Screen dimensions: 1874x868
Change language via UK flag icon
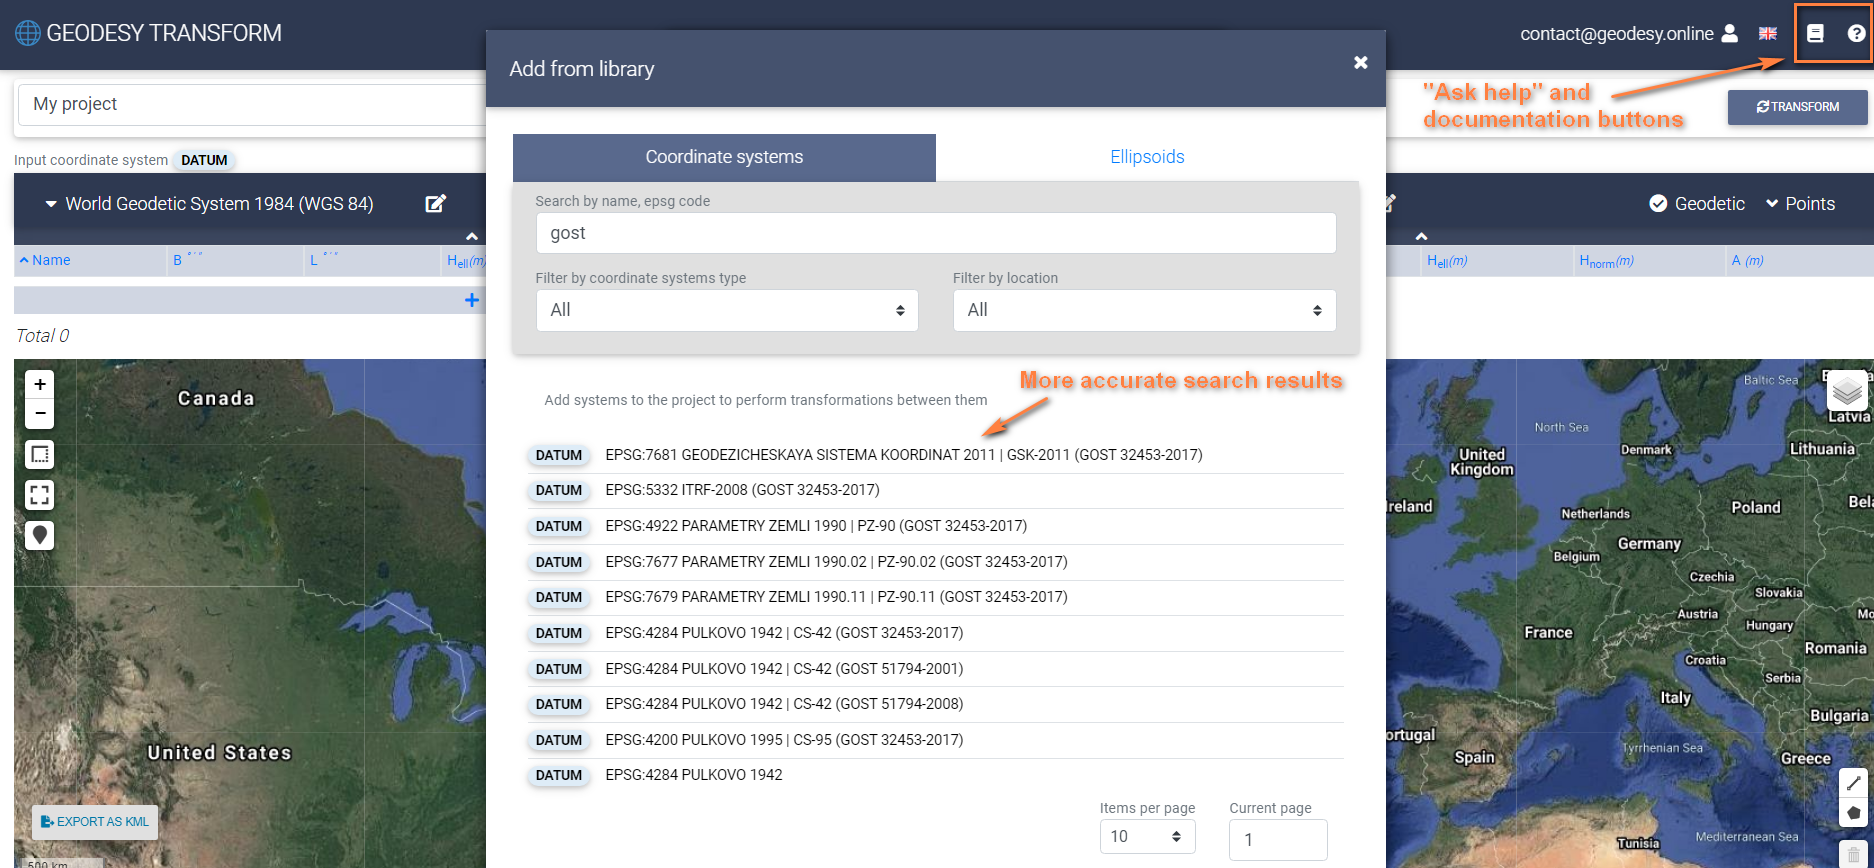tap(1768, 34)
